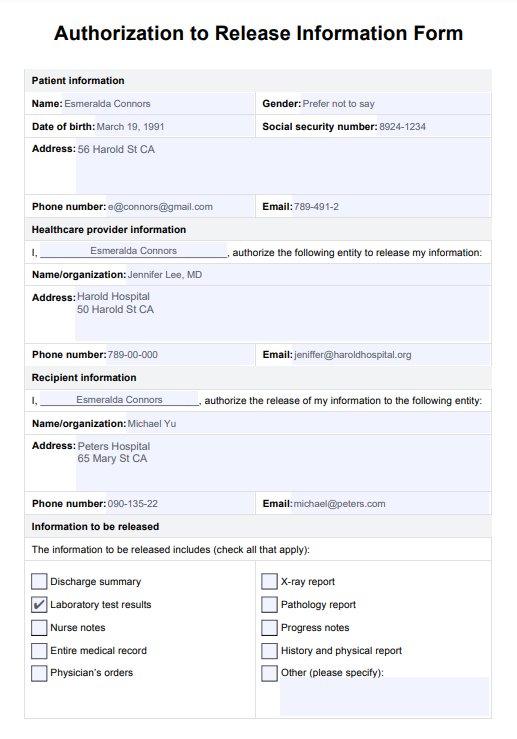Click the Gender field showing Prefer not to say
This screenshot has height=739, width=517.
(395, 104)
